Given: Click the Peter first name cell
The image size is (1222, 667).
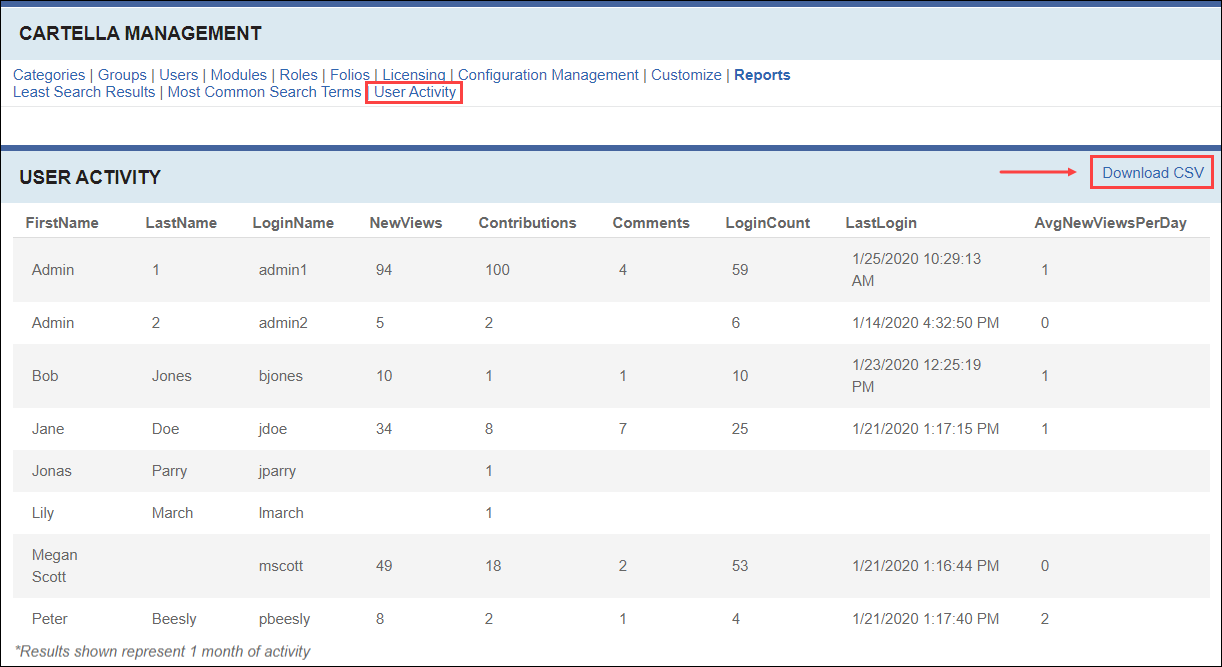Looking at the screenshot, I should tap(50, 619).
